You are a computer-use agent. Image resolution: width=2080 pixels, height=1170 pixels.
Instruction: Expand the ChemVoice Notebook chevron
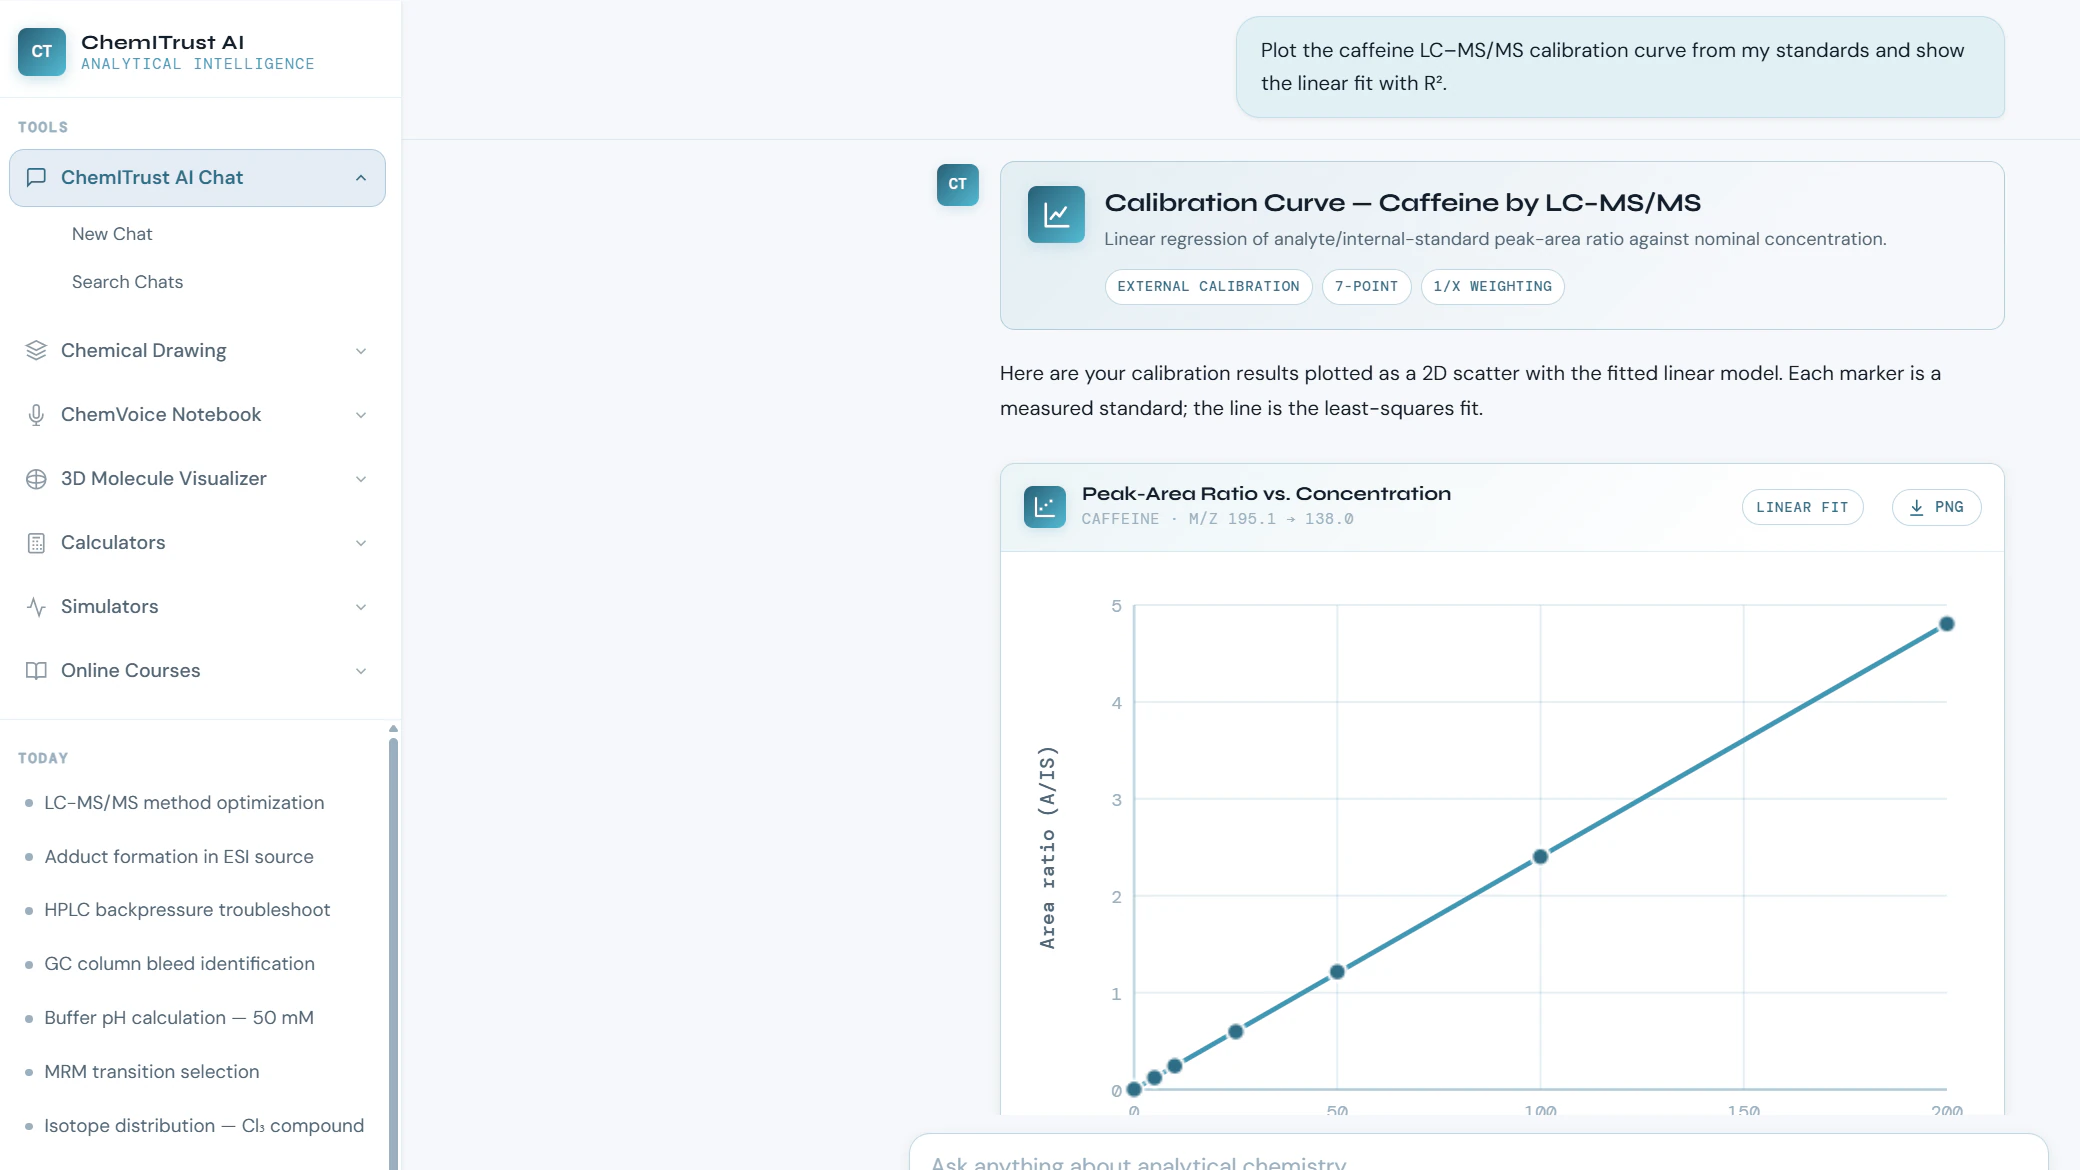point(361,415)
